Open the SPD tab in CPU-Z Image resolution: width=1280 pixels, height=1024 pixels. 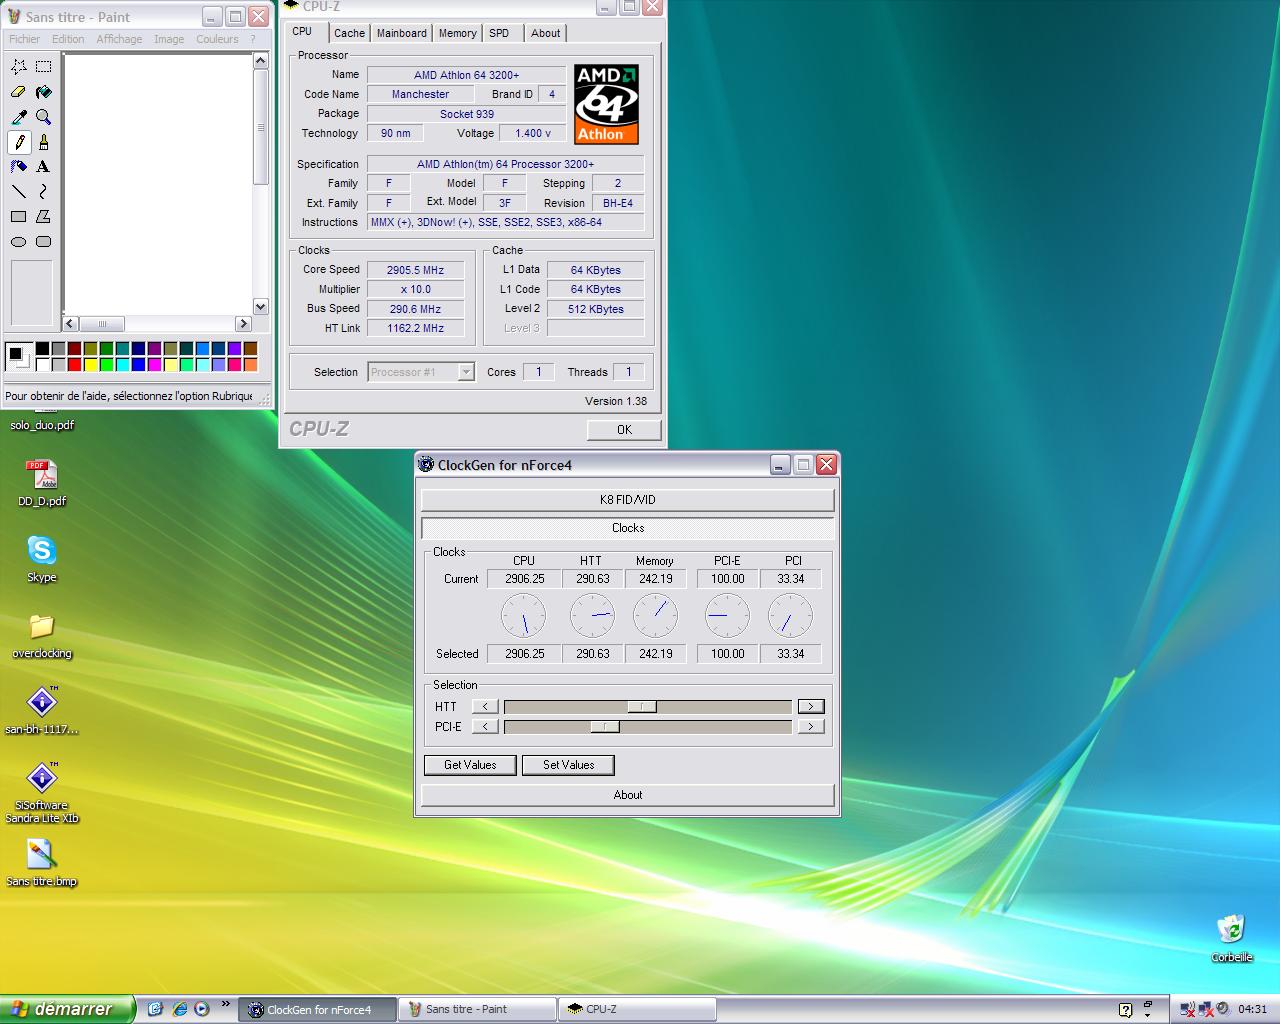[499, 33]
